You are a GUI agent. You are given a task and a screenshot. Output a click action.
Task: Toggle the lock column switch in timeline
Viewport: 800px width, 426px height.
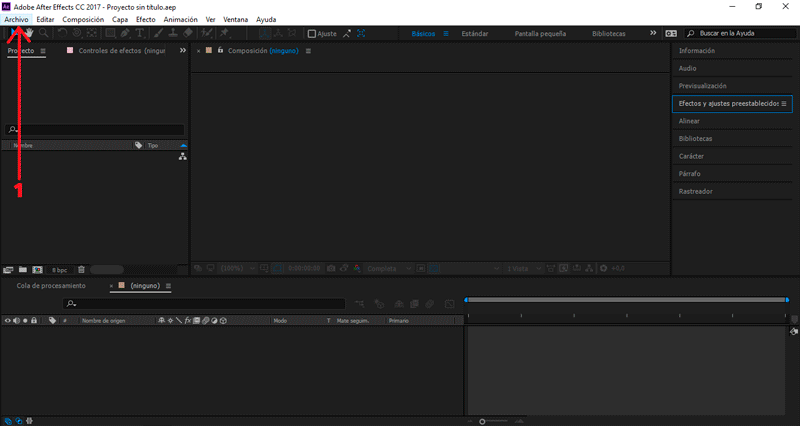pos(34,321)
